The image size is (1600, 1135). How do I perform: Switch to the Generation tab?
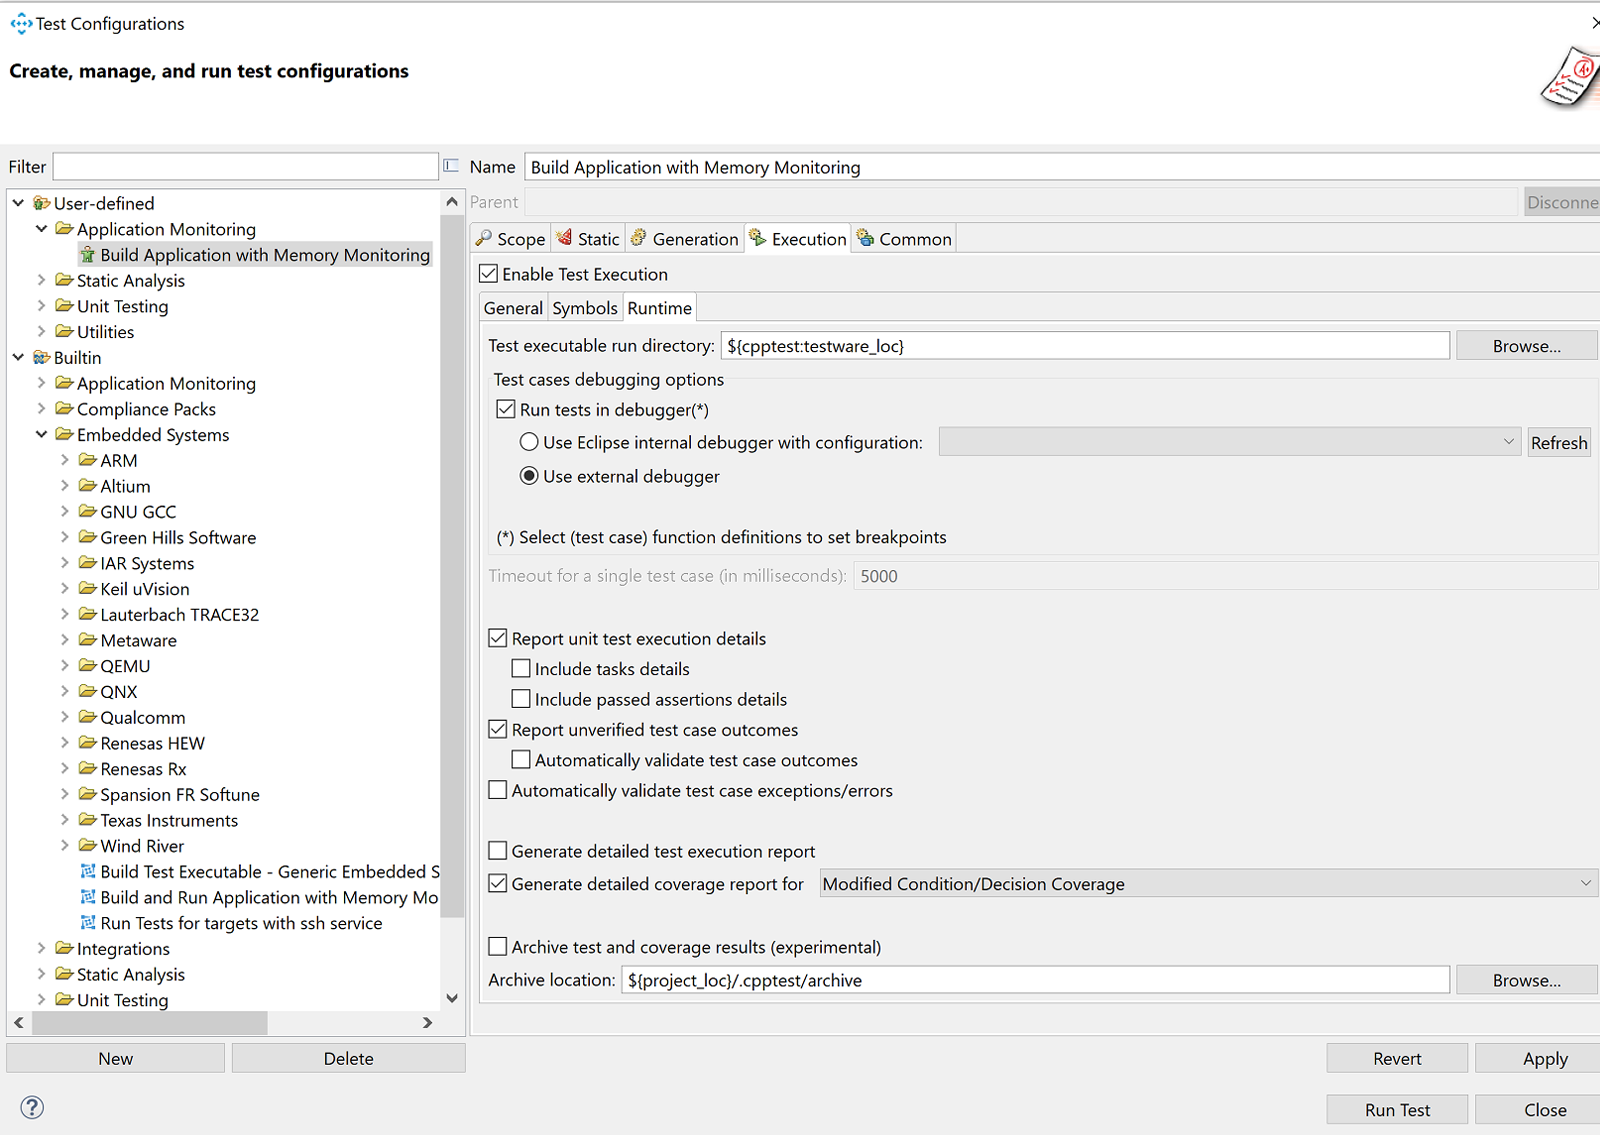point(685,239)
